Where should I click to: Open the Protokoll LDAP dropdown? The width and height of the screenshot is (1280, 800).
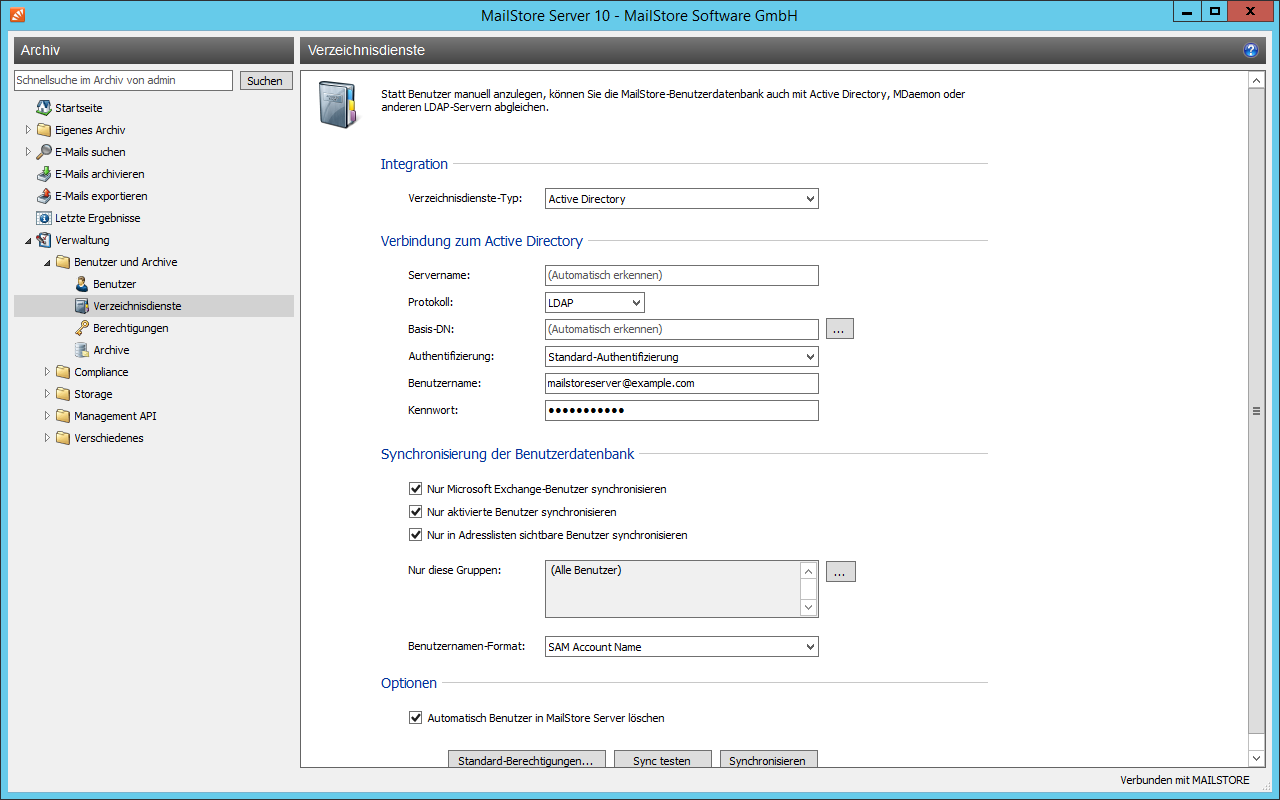click(595, 302)
